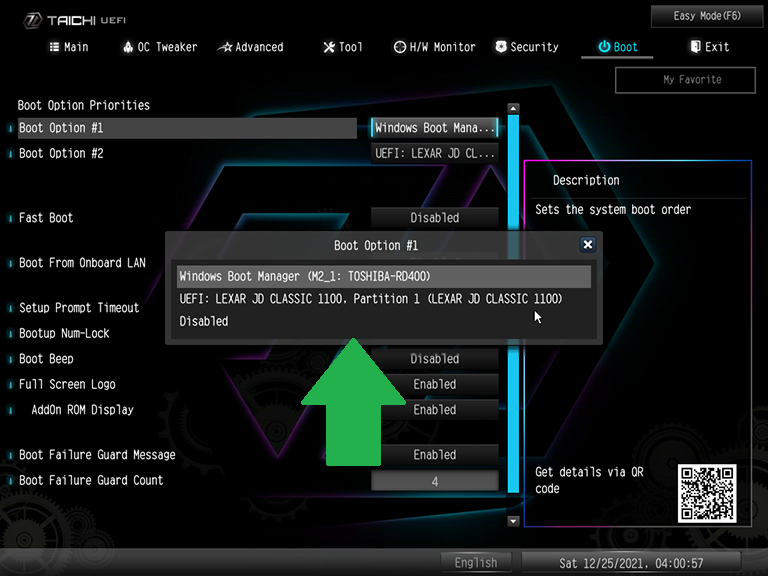Change AddOn ROM Display Enabled value
Screen dimensions: 768x576
[434, 410]
